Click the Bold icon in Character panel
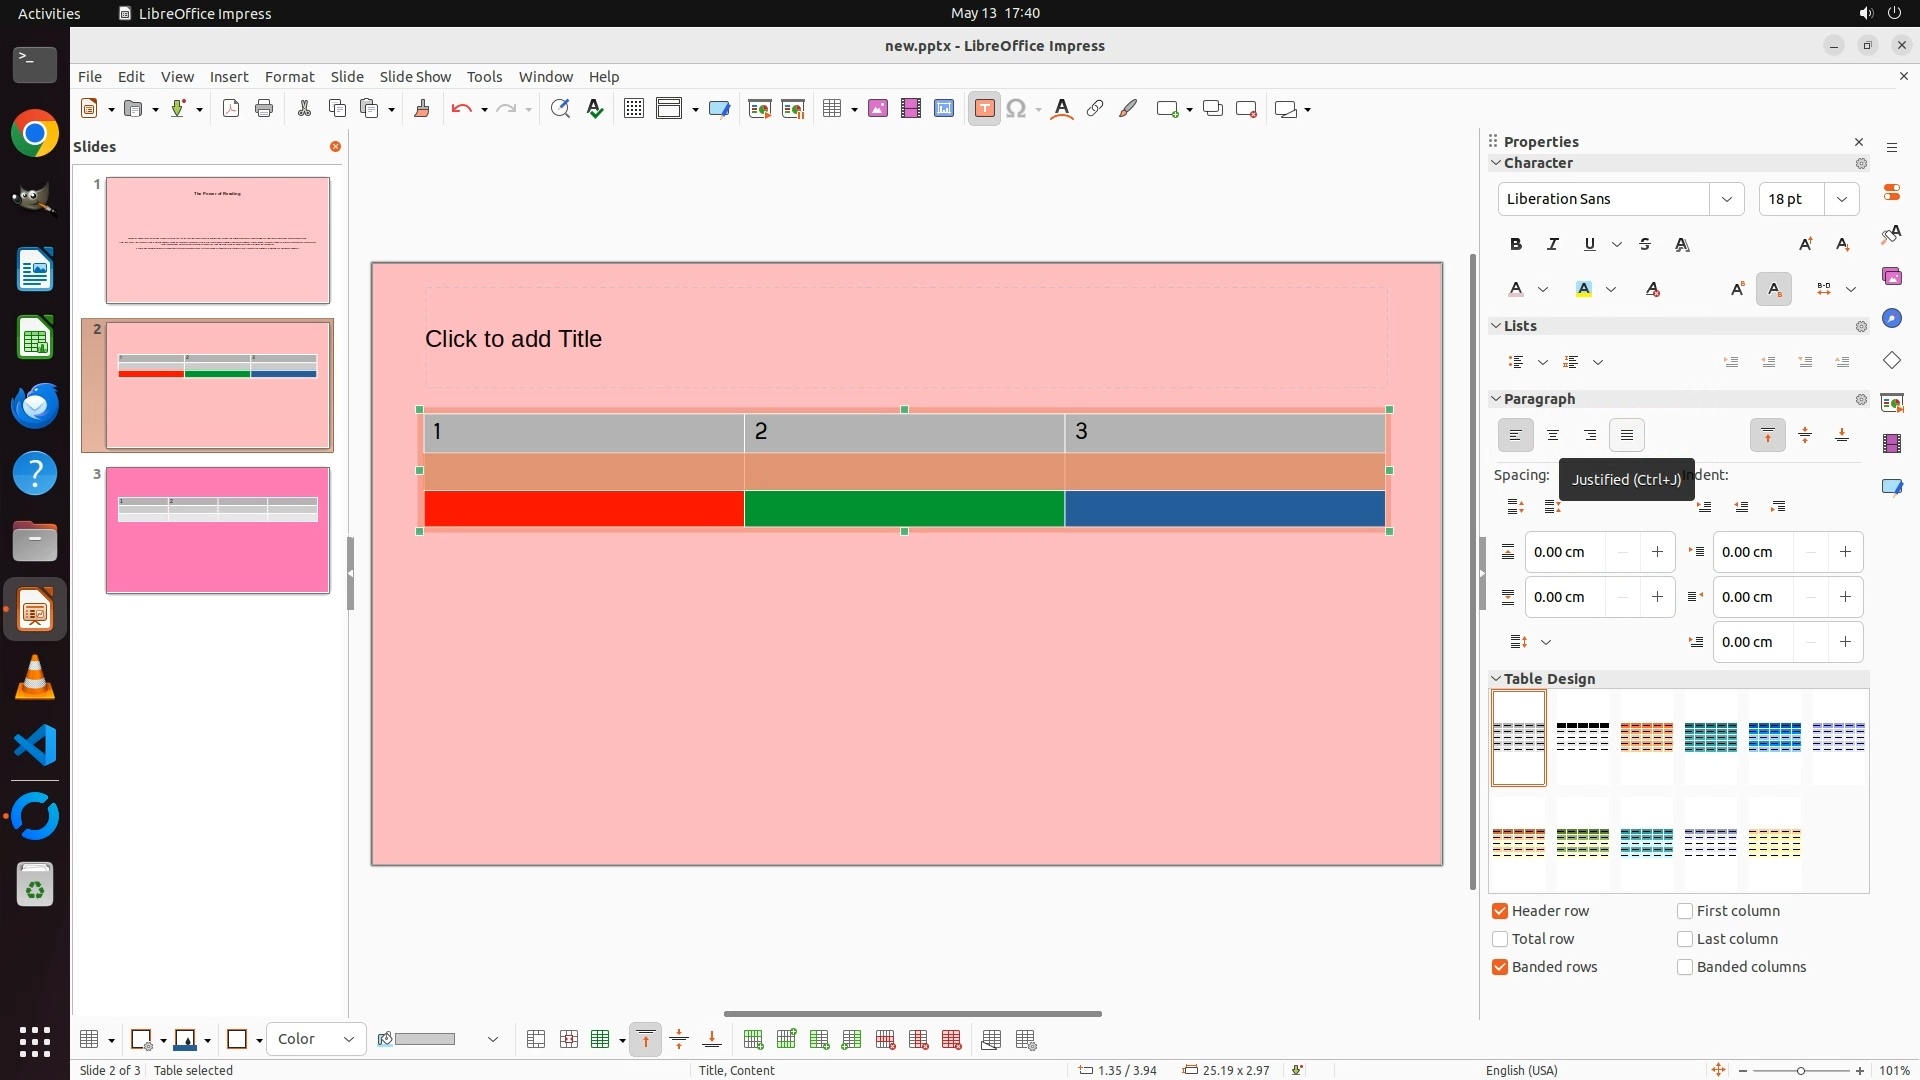The height and width of the screenshot is (1080, 1920). click(1516, 244)
